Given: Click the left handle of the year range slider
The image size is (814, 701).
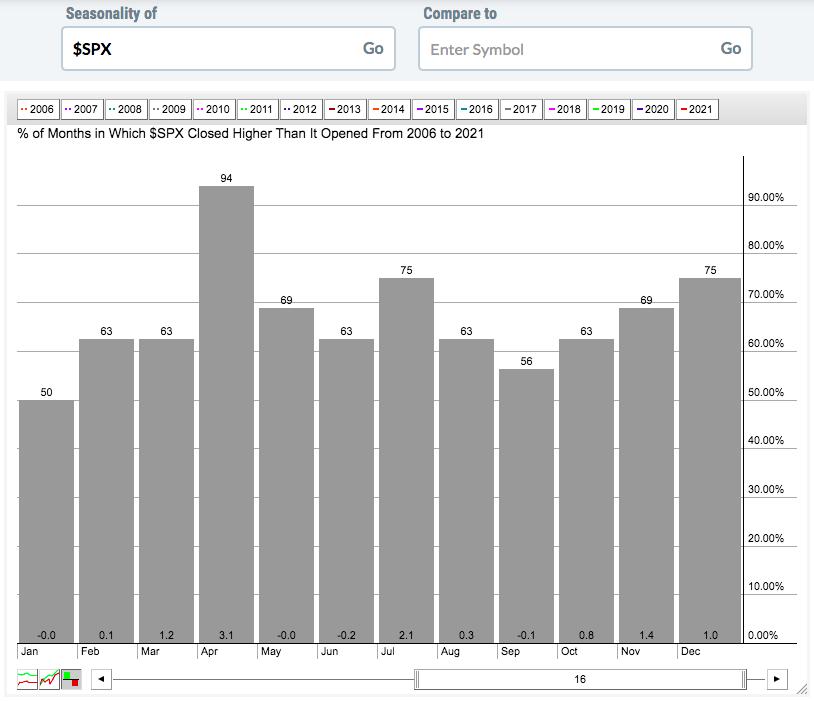Looking at the screenshot, I should 418,680.
